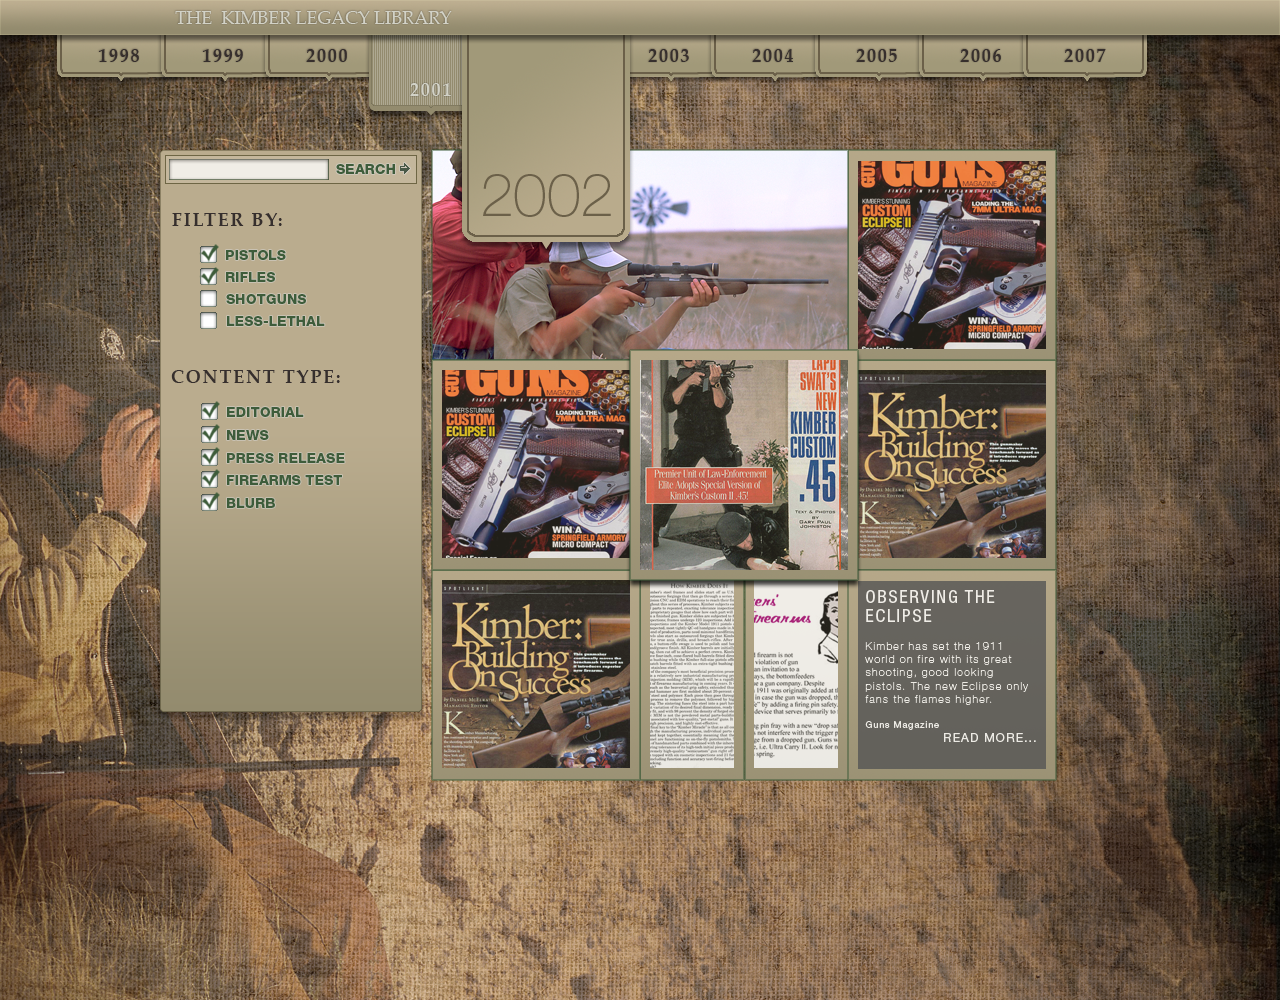Viewport: 1280px width, 1000px height.
Task: Open the 2005 year tab
Action: pyautogui.click(x=870, y=56)
